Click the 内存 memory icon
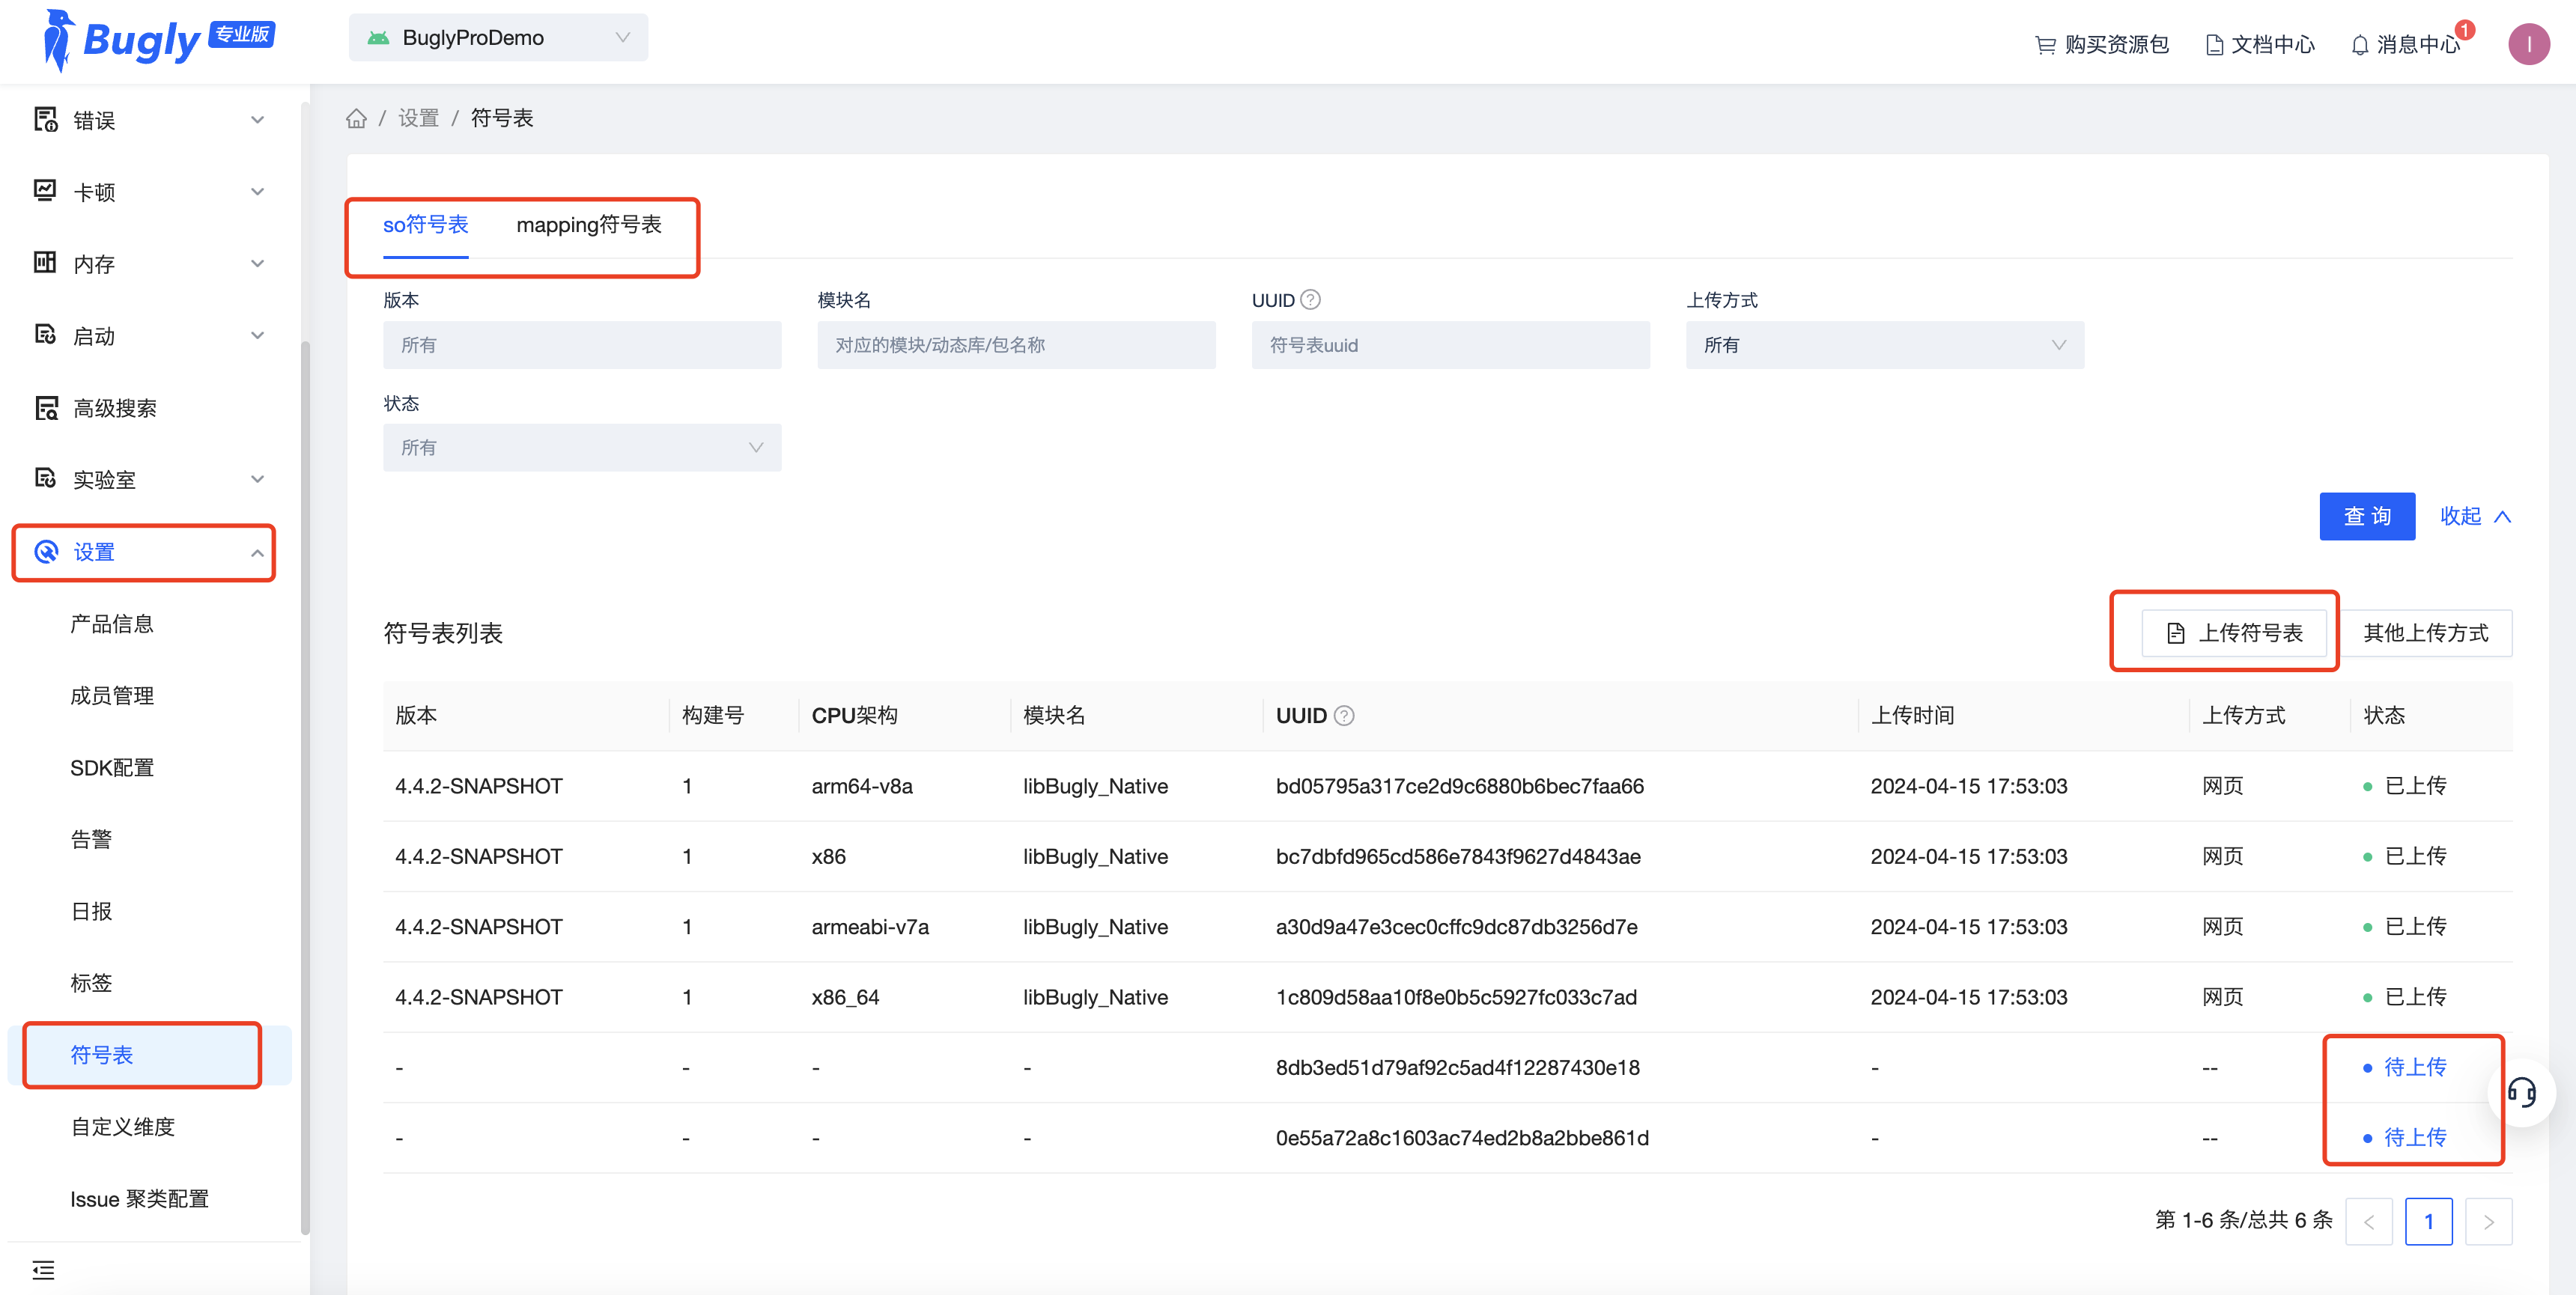 coord(45,263)
